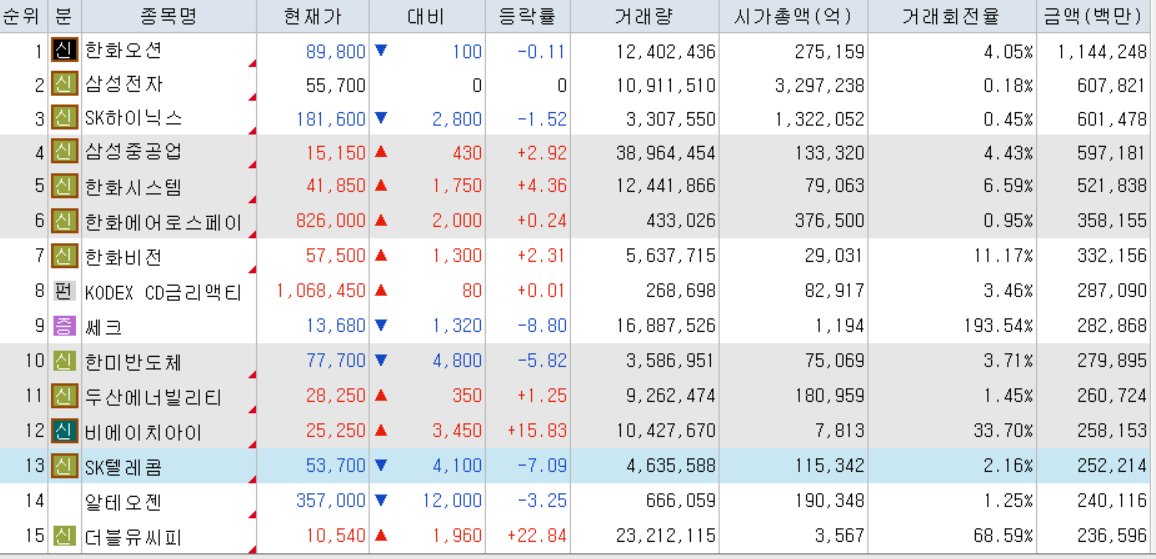Select the stock name 한화오션
Screen dimensions: 1156x559
click(x=123, y=52)
